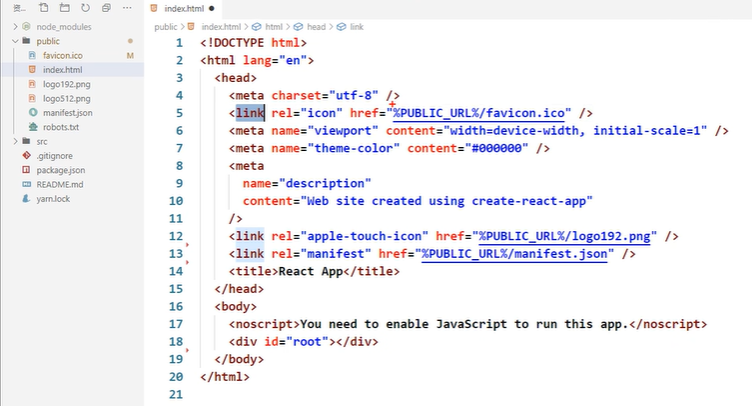
Task: Refresh the Explorer file tree
Action: (85, 8)
